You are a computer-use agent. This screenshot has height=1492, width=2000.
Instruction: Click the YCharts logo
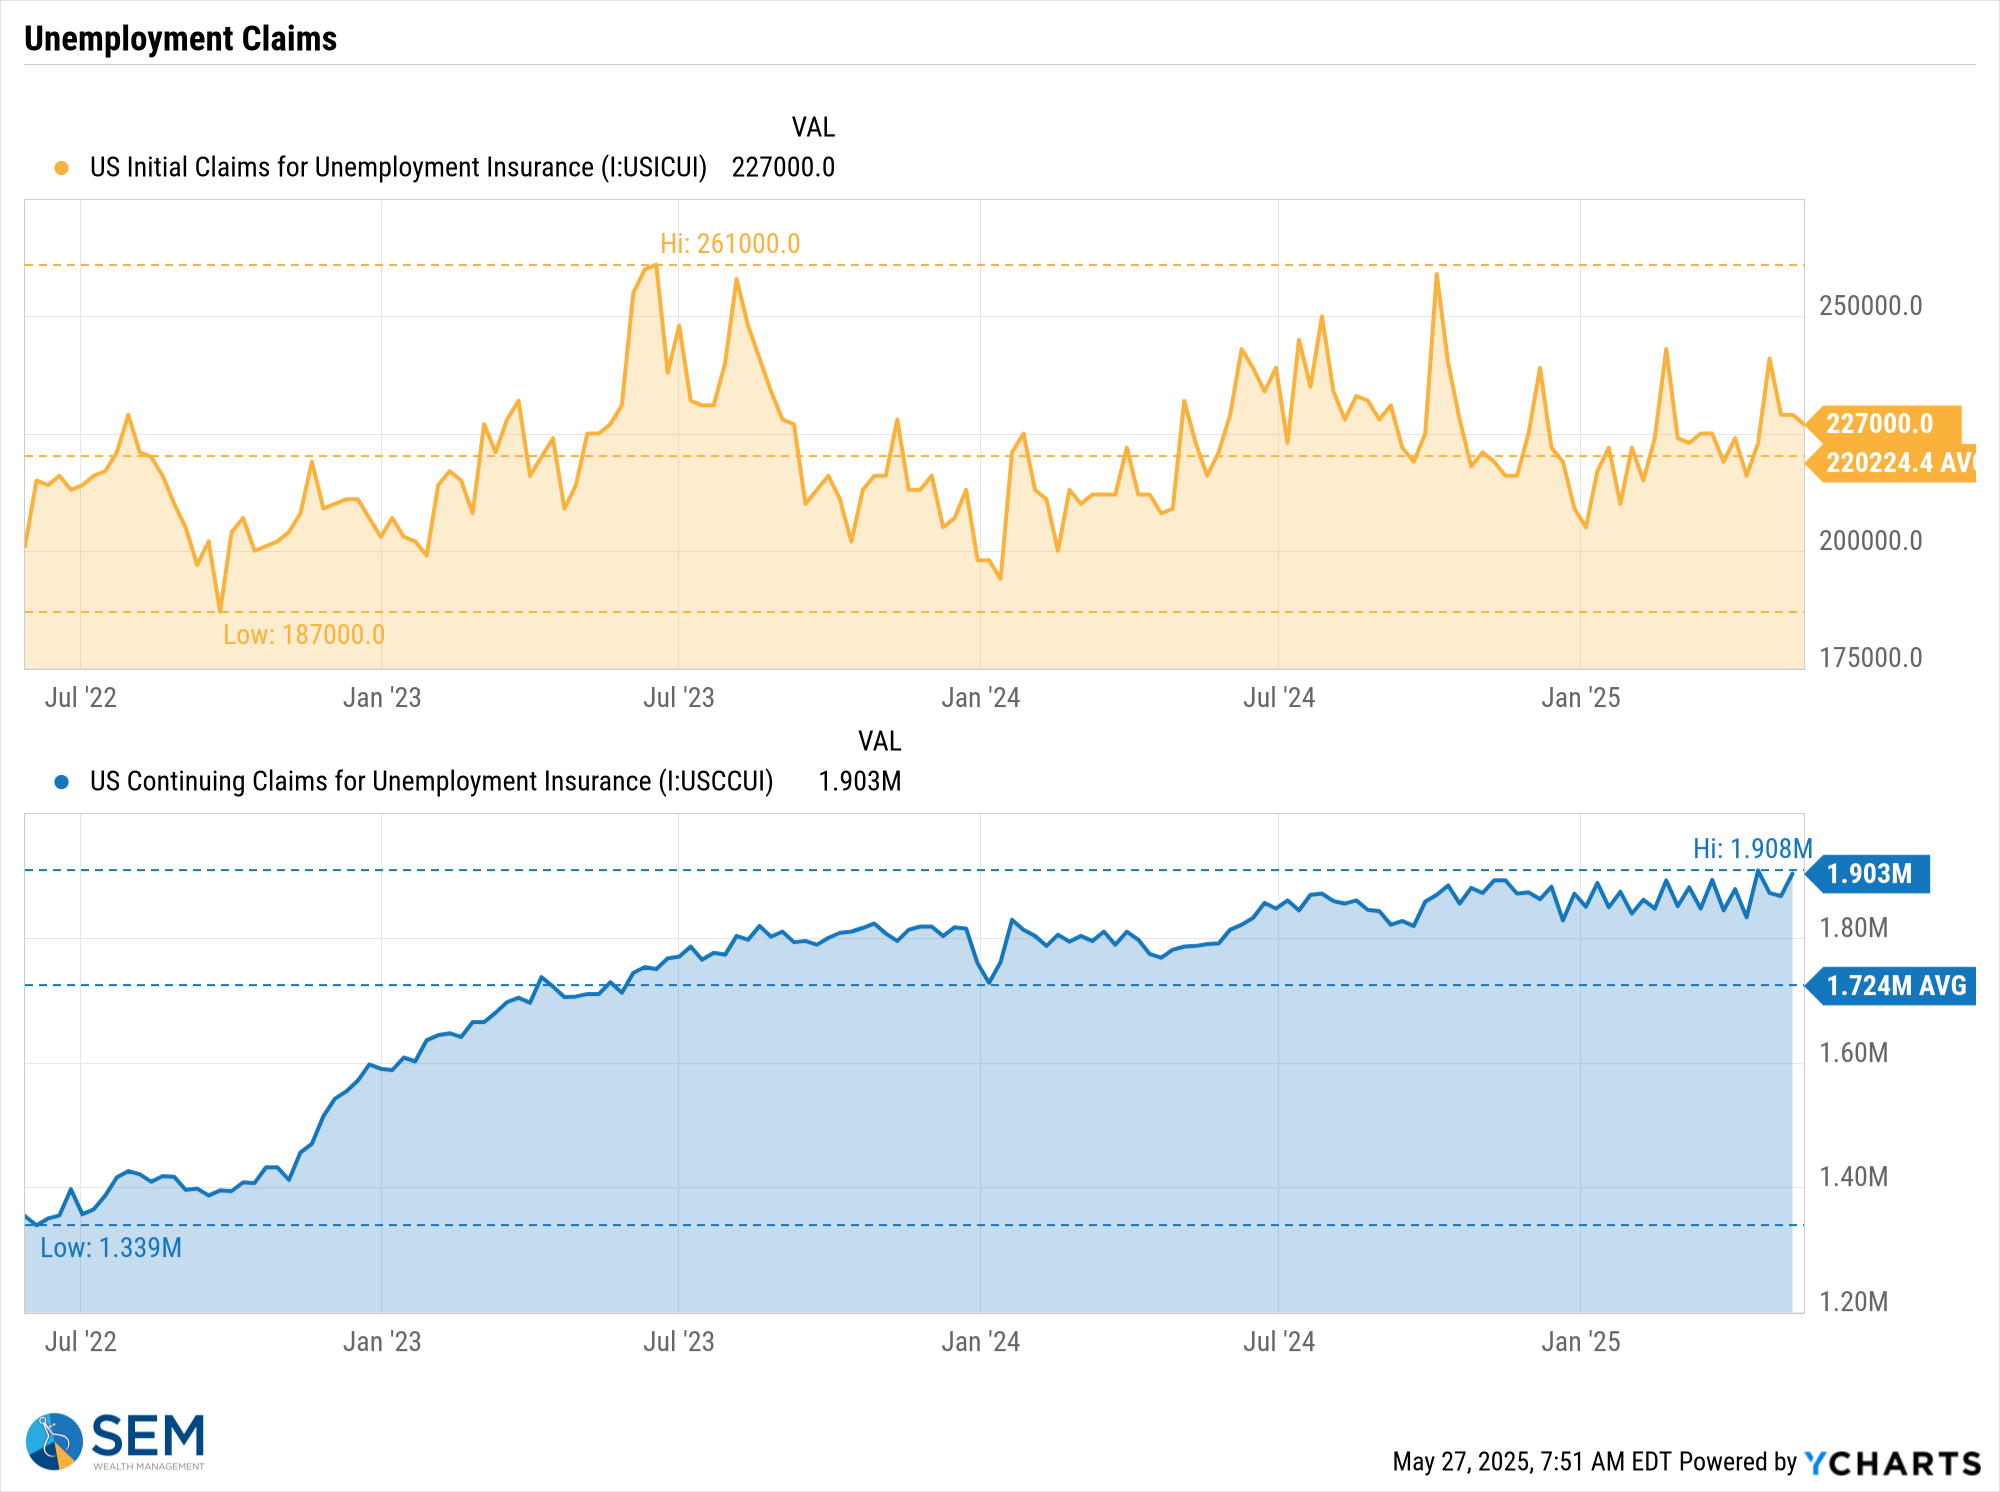click(1892, 1463)
